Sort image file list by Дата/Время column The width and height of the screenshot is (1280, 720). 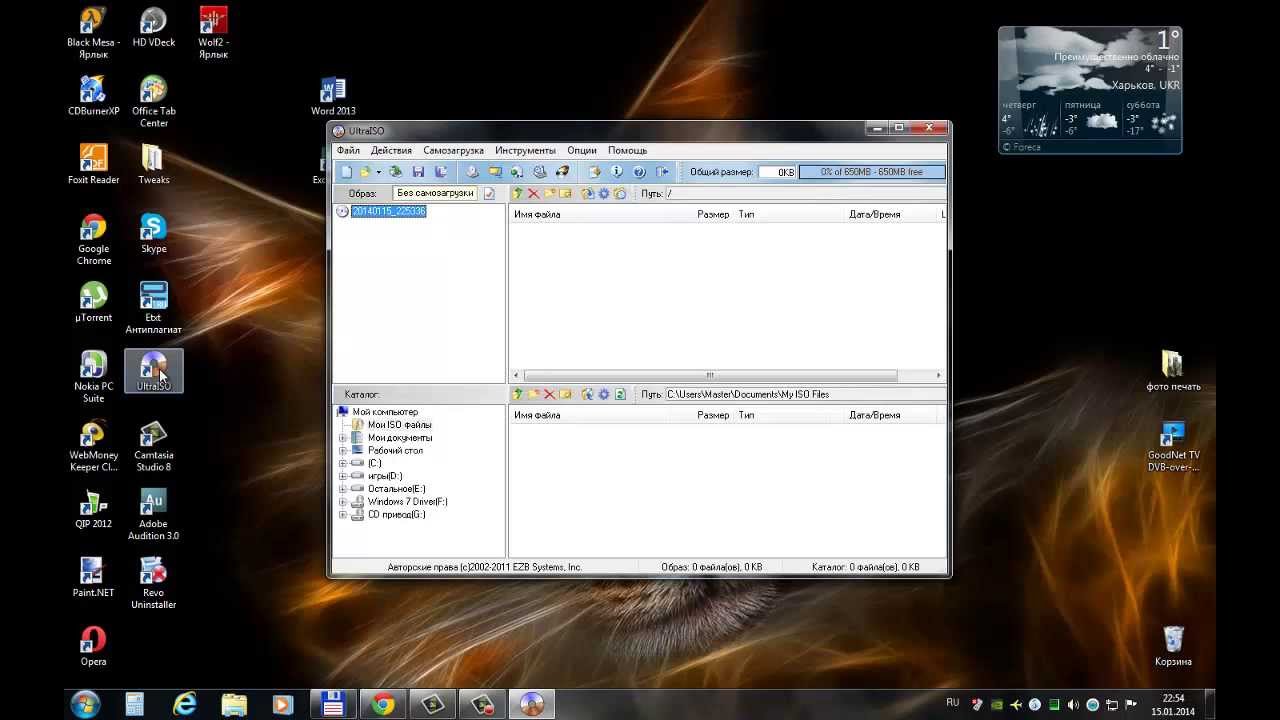[875, 214]
